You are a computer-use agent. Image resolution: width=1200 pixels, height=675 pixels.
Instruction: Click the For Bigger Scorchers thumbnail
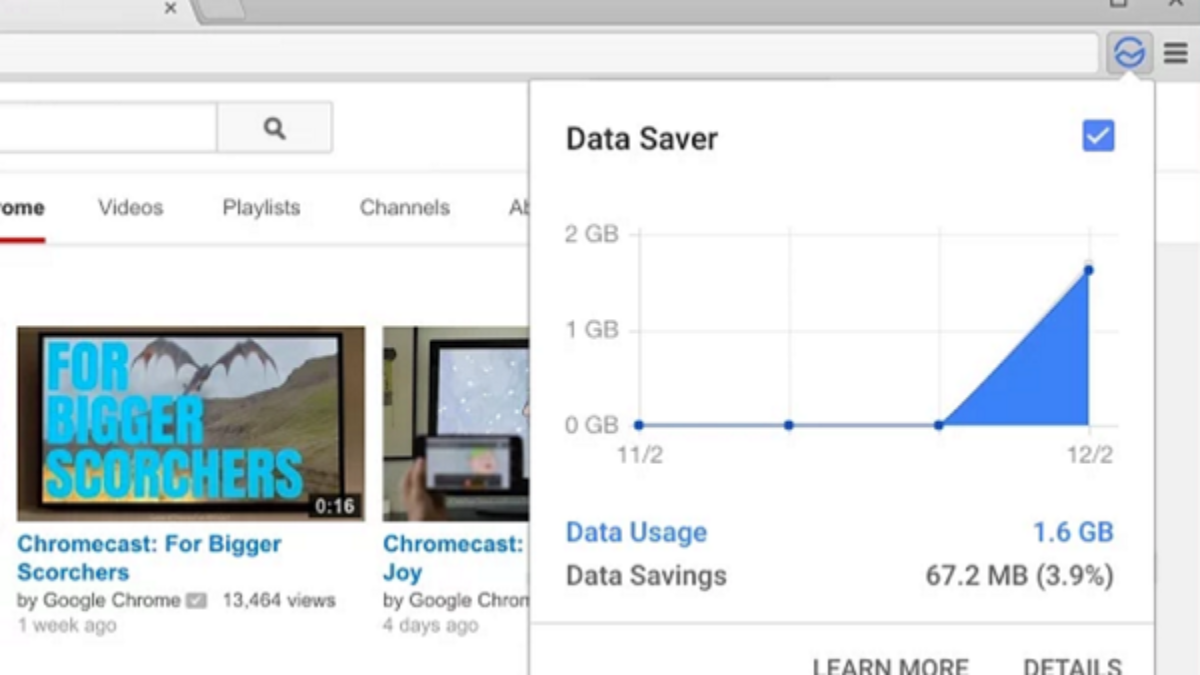tap(191, 423)
